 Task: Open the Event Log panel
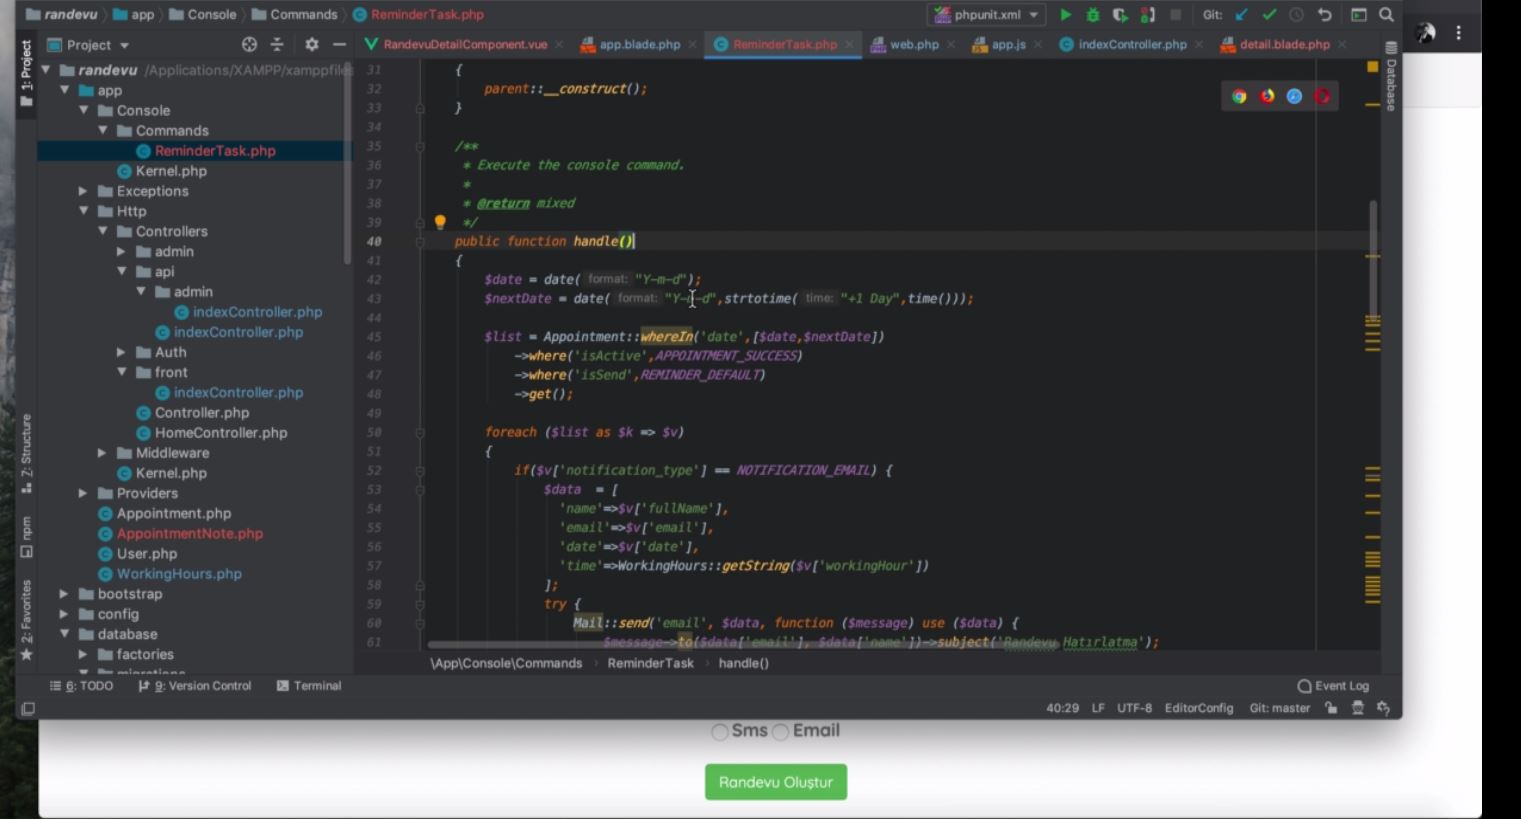(1333, 686)
